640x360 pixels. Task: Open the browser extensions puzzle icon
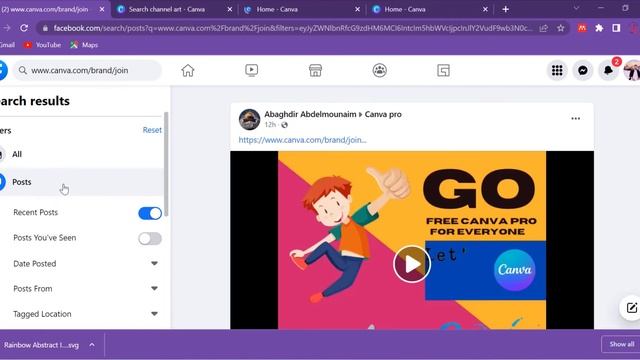click(599, 28)
